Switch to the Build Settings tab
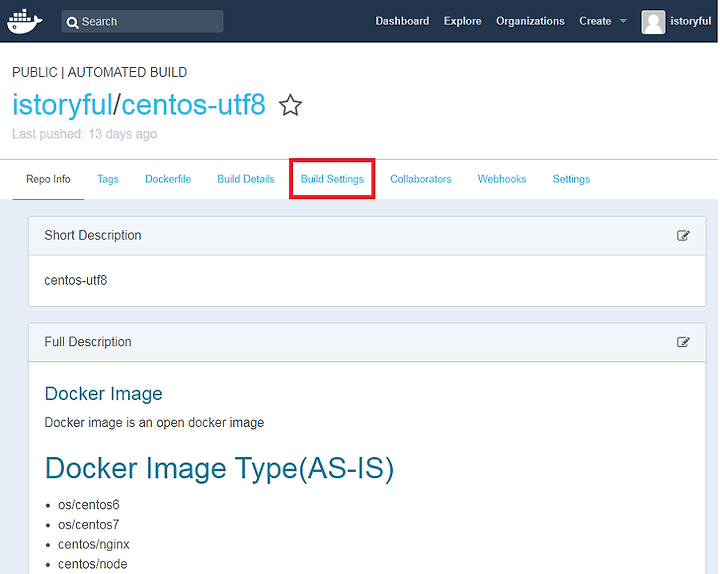Viewport: 720px width, 574px height. tap(332, 179)
